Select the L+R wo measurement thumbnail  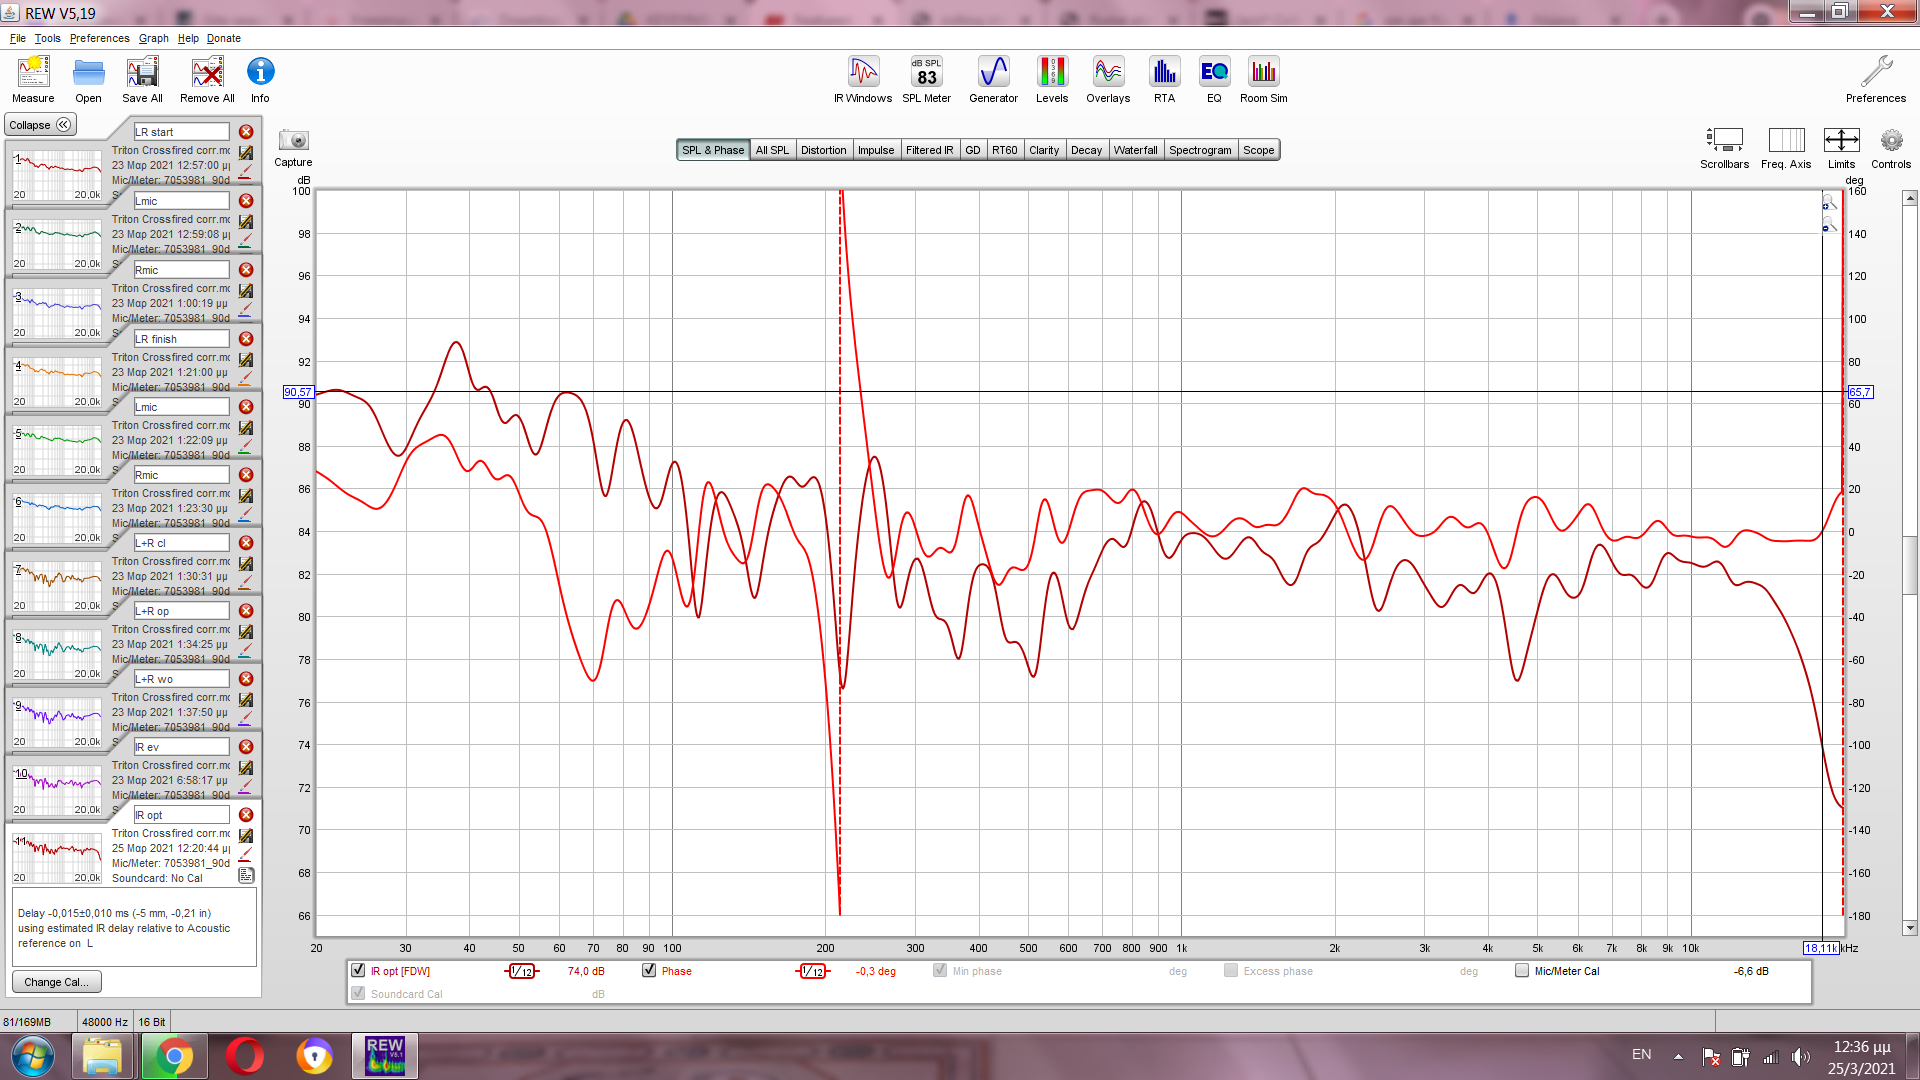click(57, 720)
